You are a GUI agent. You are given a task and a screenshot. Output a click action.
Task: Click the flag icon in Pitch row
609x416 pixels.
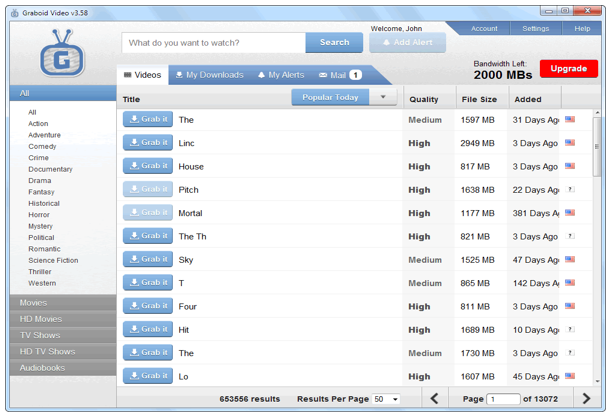click(x=571, y=190)
